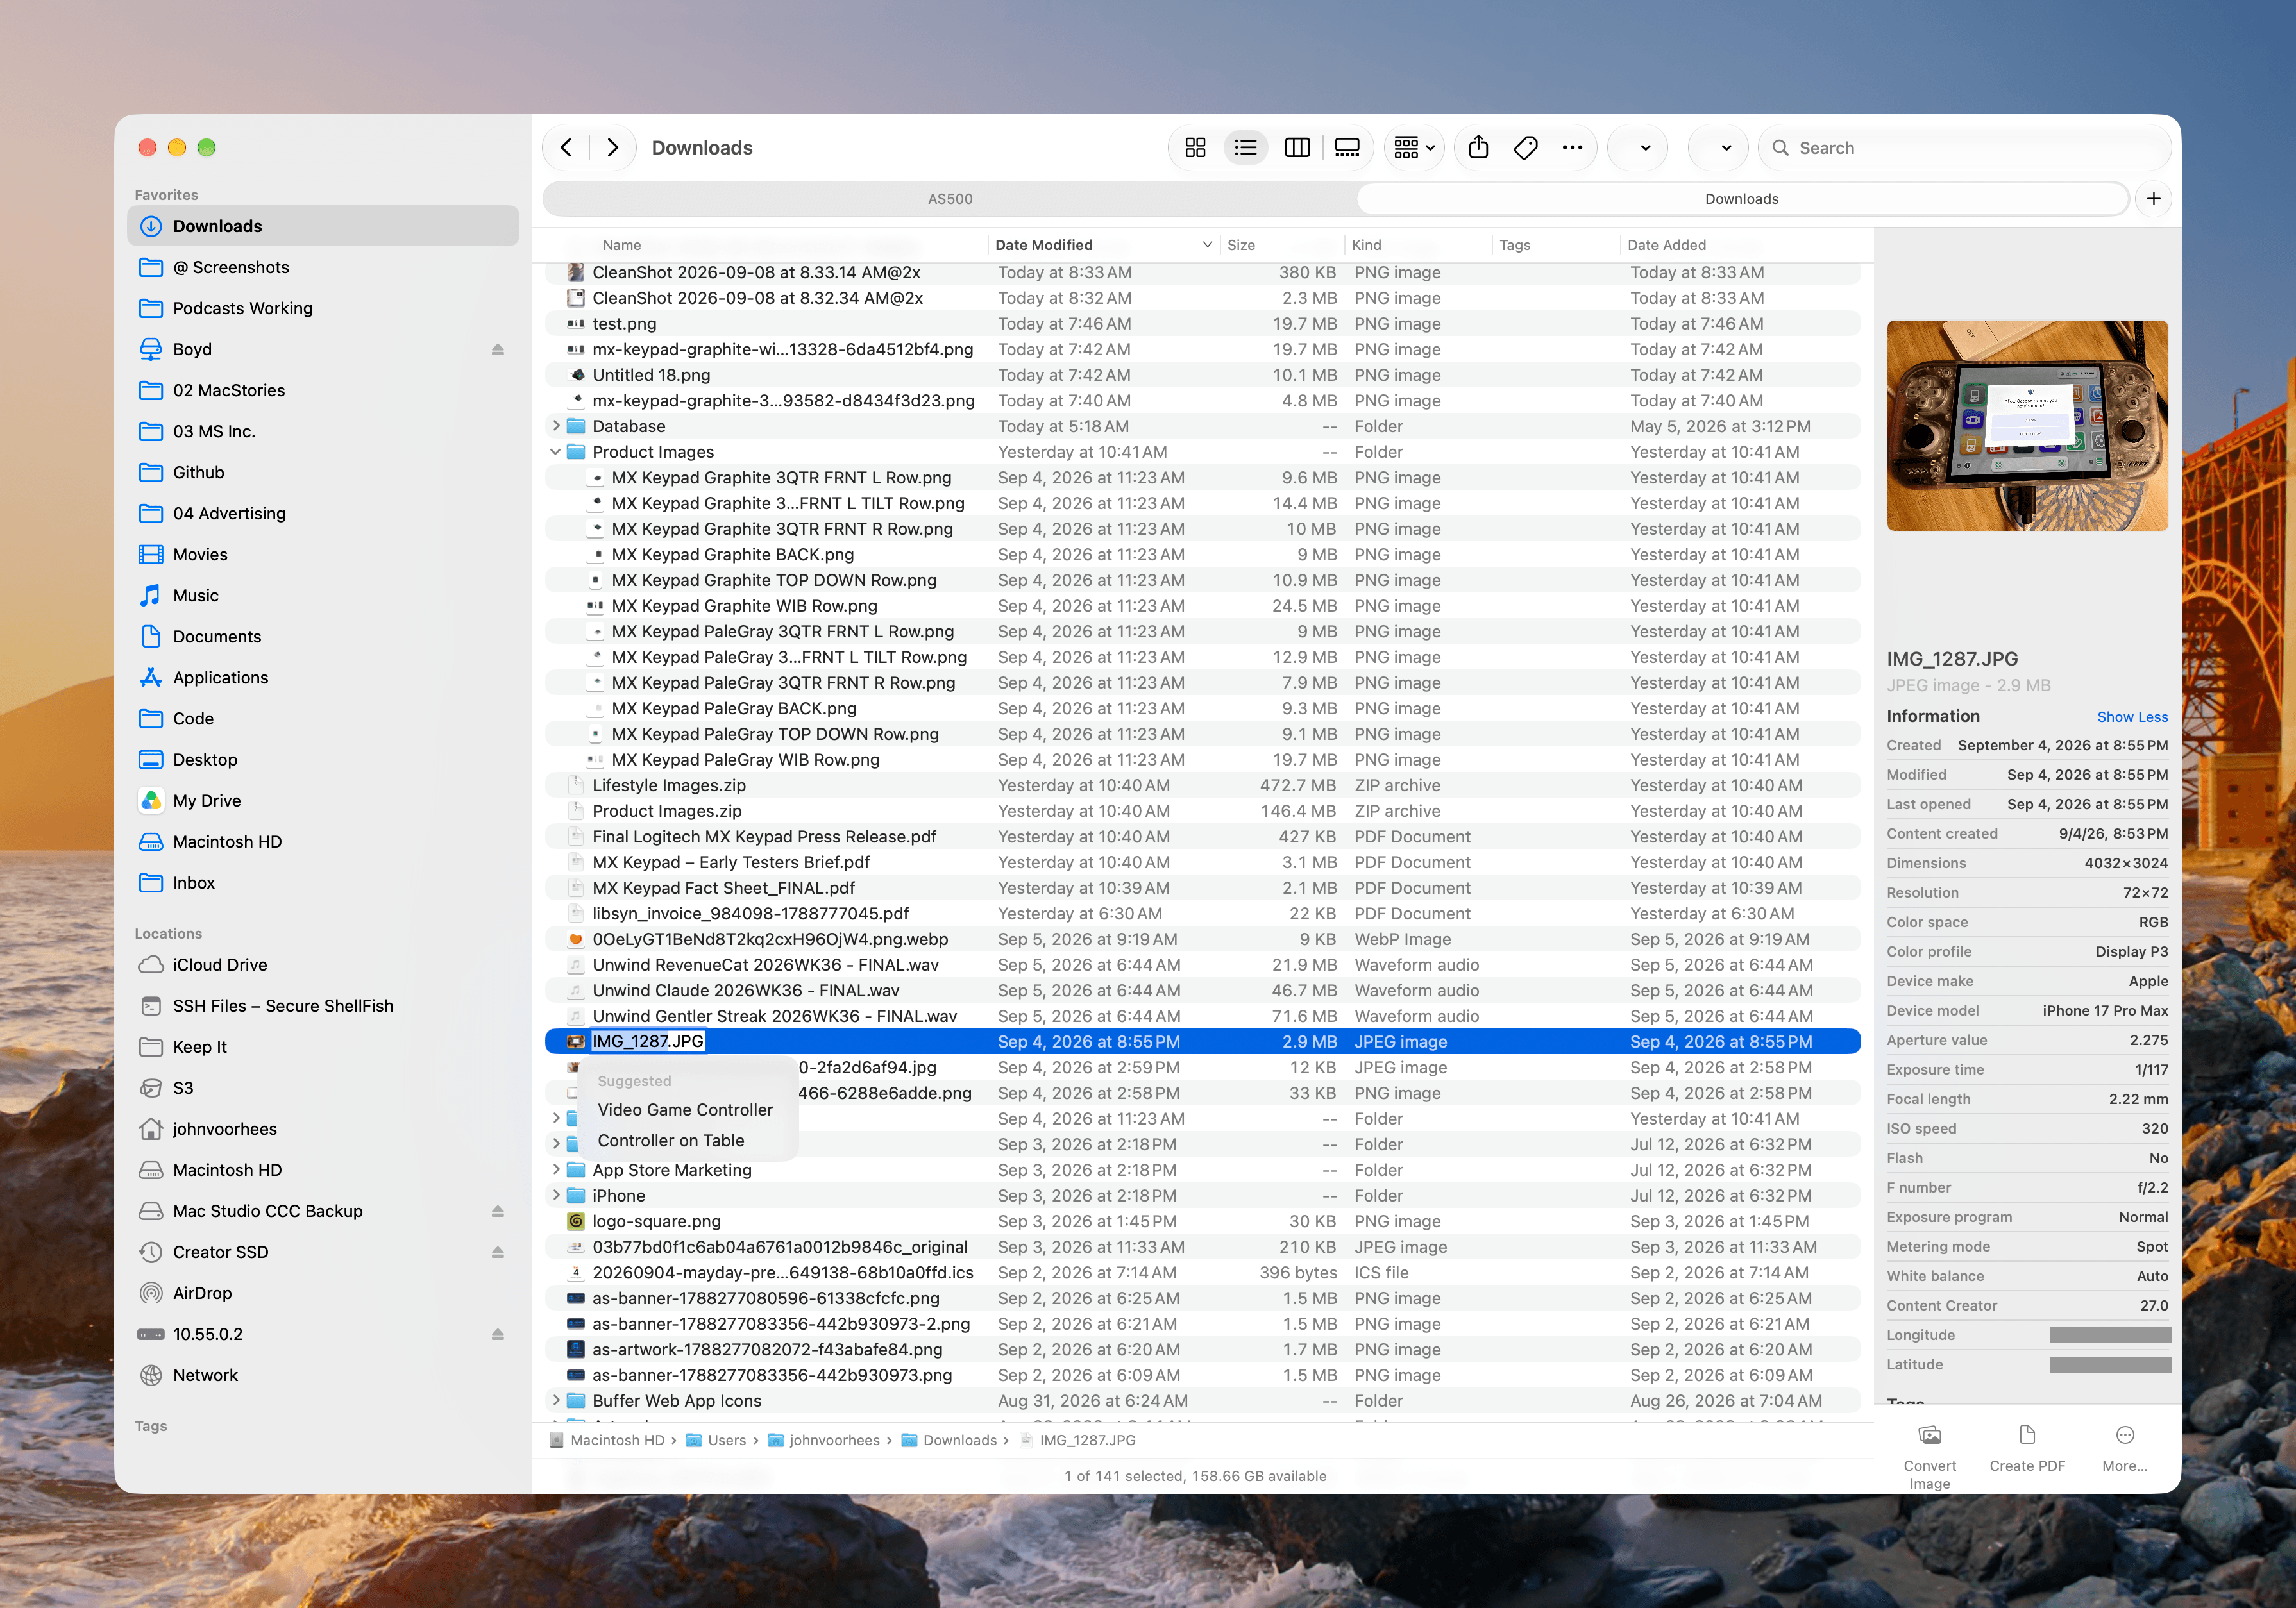Go forward with the Finder forward arrow

[612, 148]
